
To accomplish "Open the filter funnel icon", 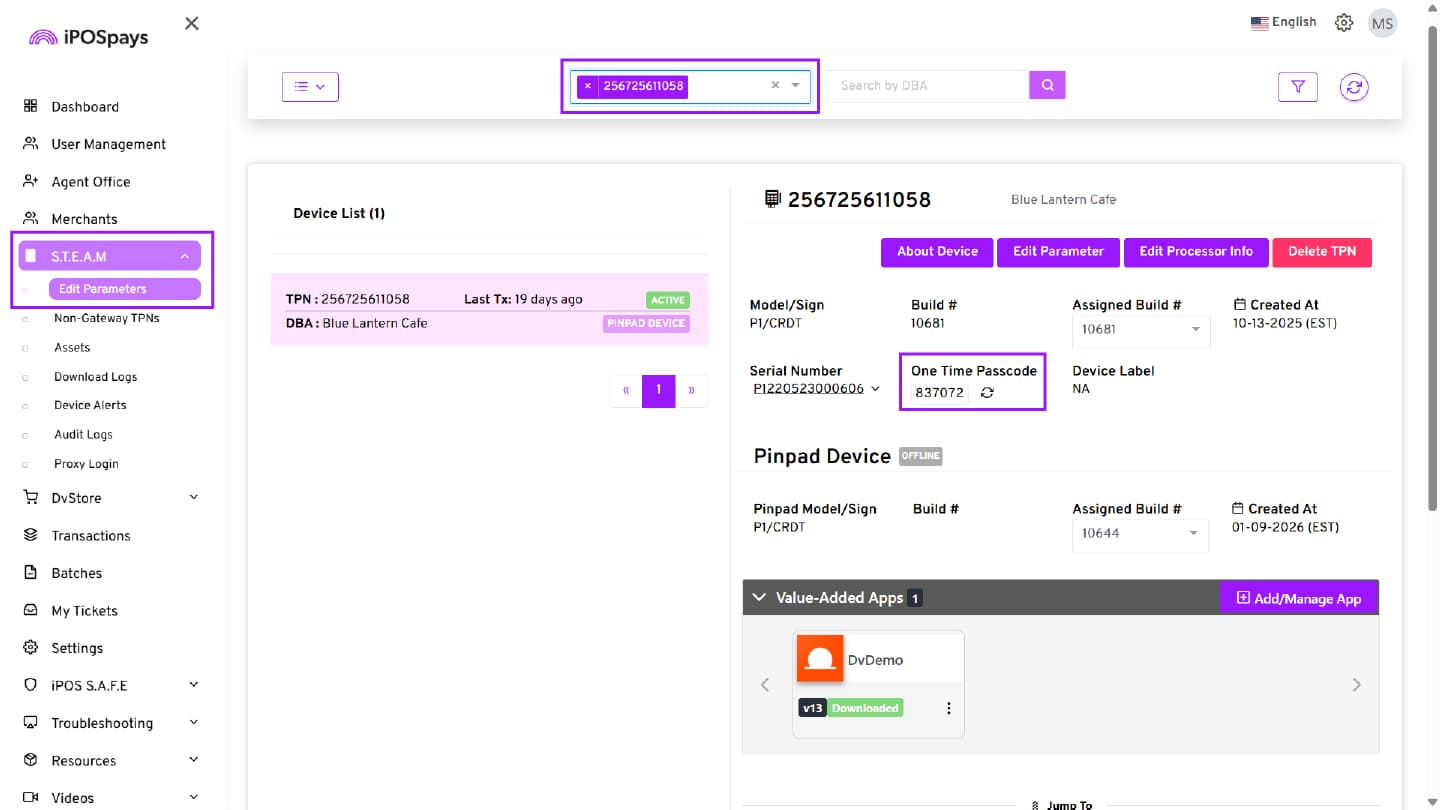I will [x=1297, y=87].
